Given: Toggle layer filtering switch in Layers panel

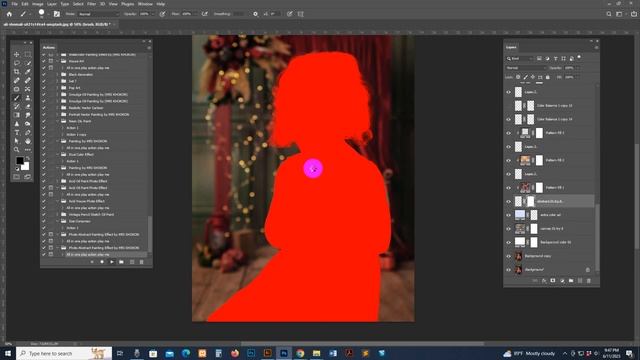Looking at the screenshot, I should click(x=579, y=58).
